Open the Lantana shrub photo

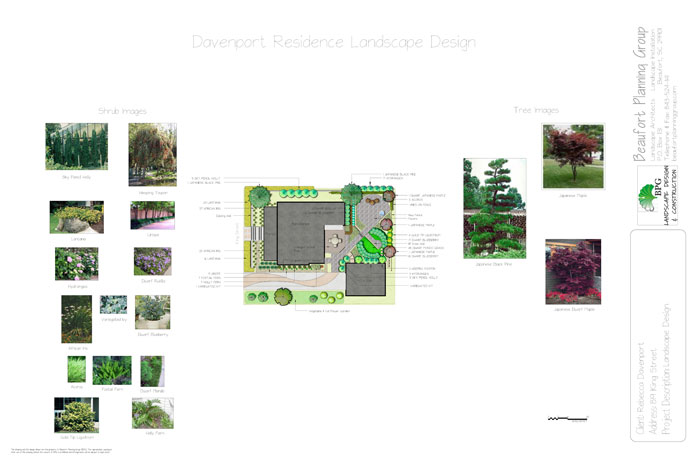pos(75,218)
